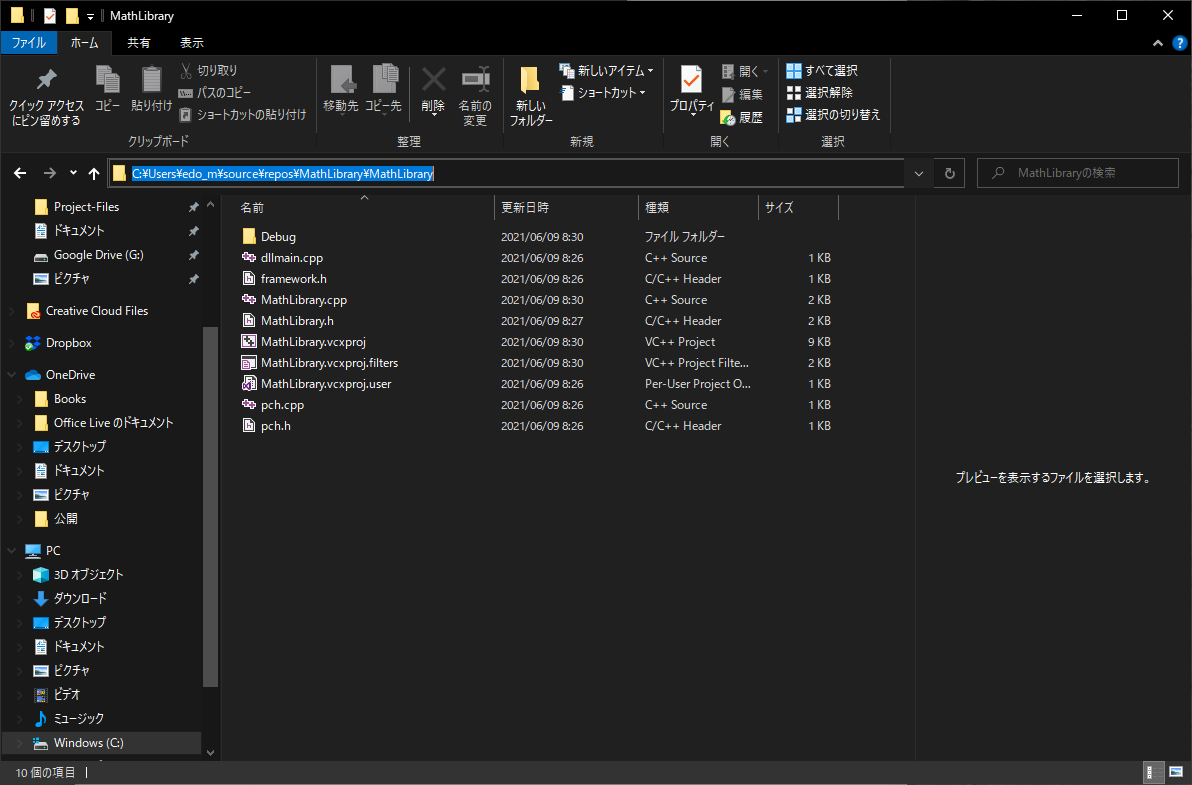Click the Refresh button
This screenshot has width=1192, height=785.
(x=949, y=173)
